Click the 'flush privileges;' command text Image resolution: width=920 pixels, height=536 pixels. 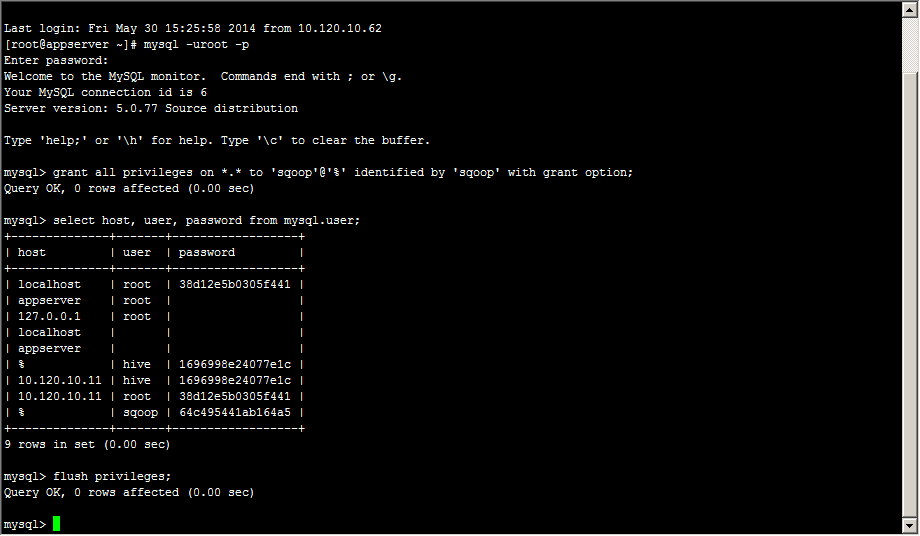point(112,476)
